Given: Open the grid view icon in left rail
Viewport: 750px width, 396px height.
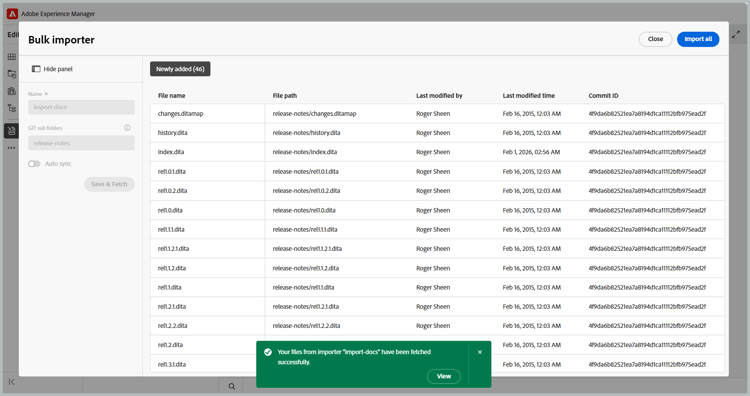Looking at the screenshot, I should click(12, 57).
